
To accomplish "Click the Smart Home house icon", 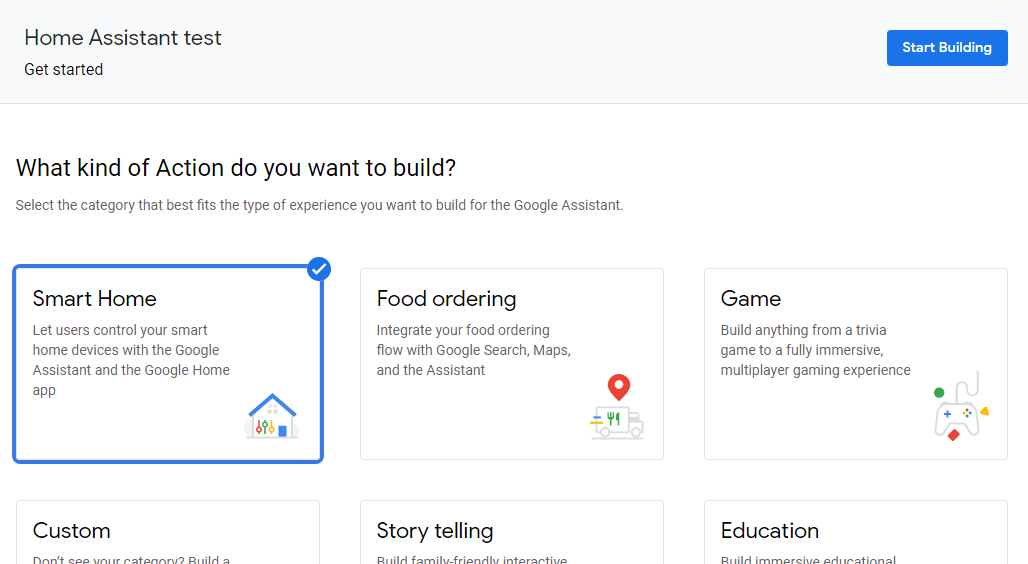I will click(272, 416).
